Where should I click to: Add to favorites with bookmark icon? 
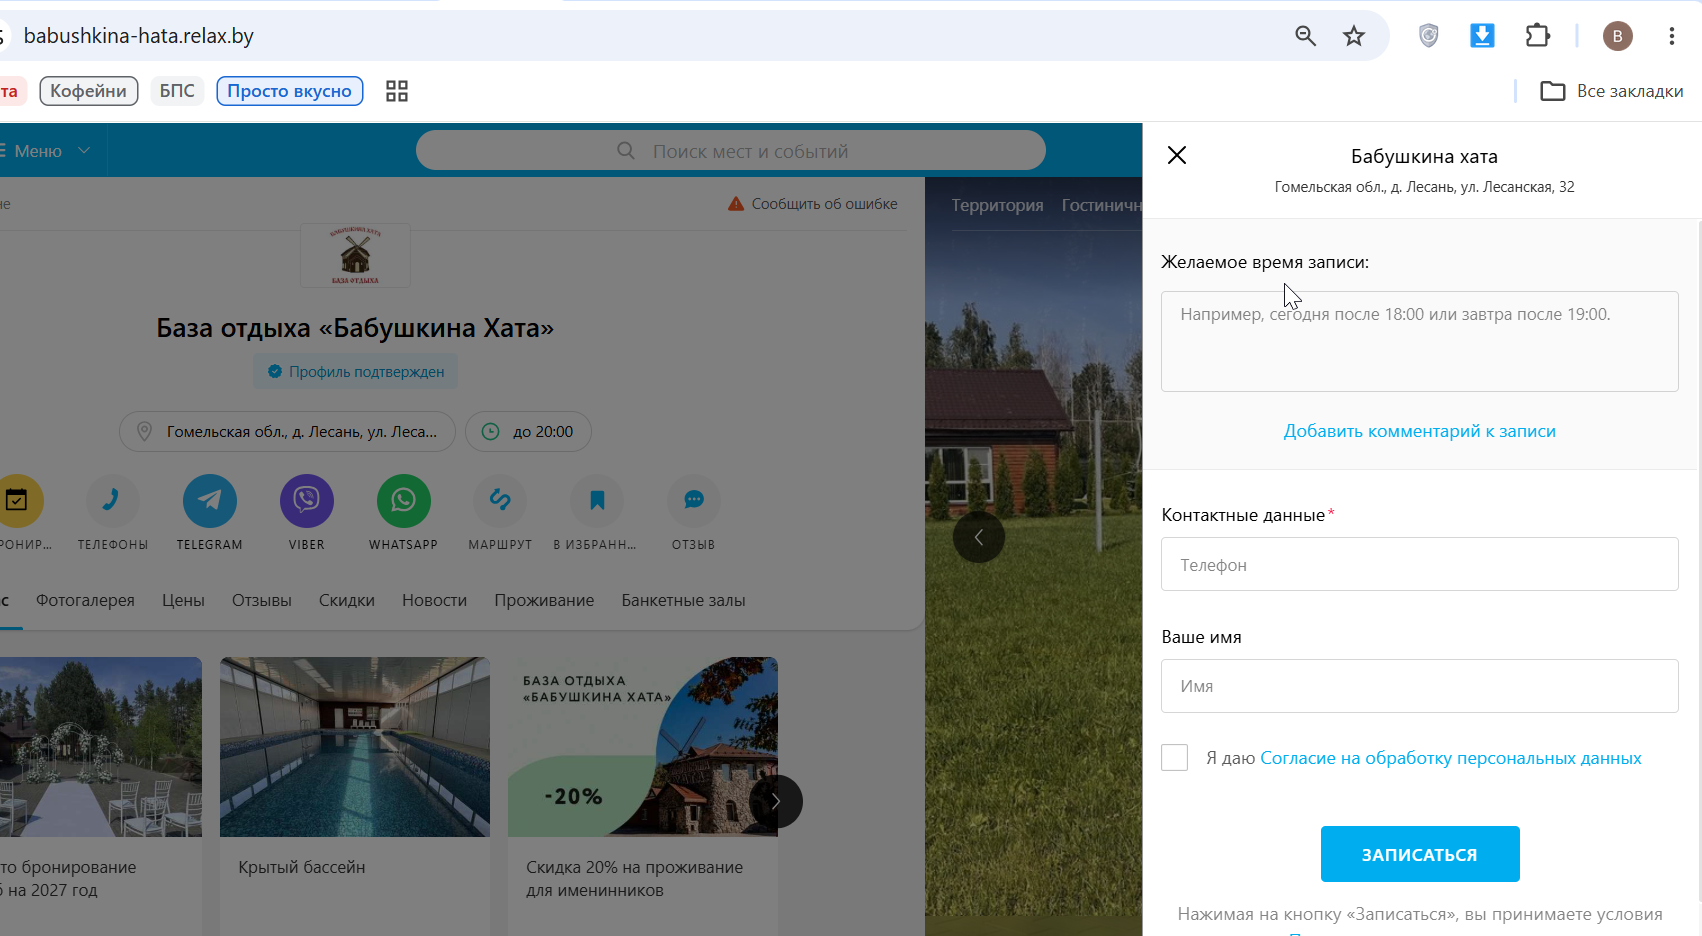tap(597, 500)
